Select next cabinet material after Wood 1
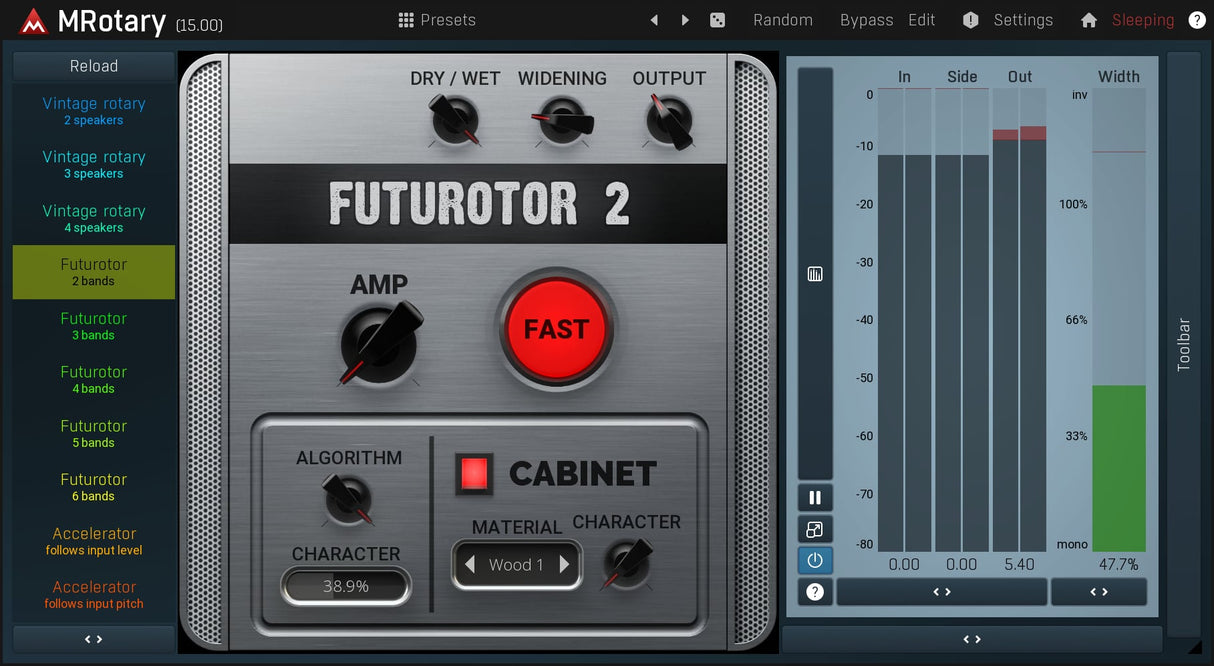Screen dimensions: 1214x666 click(564, 565)
